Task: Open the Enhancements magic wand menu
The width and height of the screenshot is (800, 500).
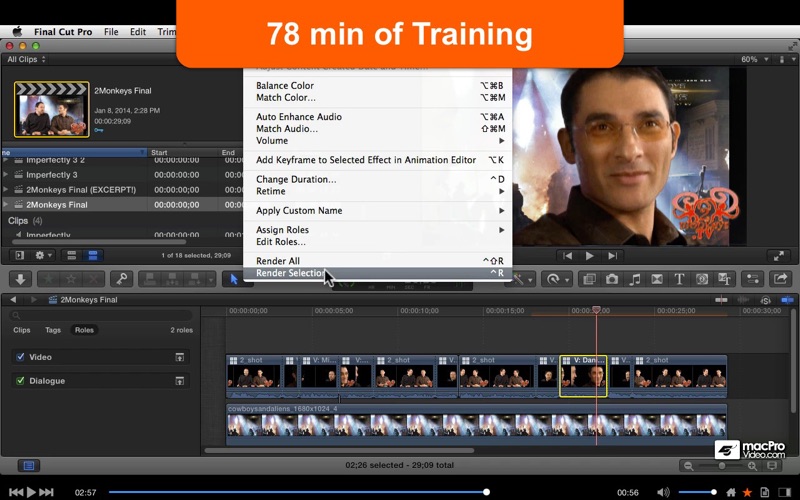Action: pos(522,279)
